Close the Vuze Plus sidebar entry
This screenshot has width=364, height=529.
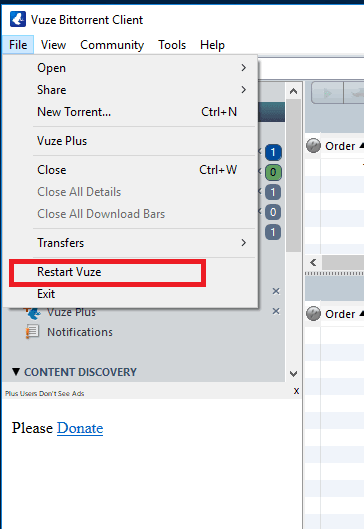tap(276, 311)
